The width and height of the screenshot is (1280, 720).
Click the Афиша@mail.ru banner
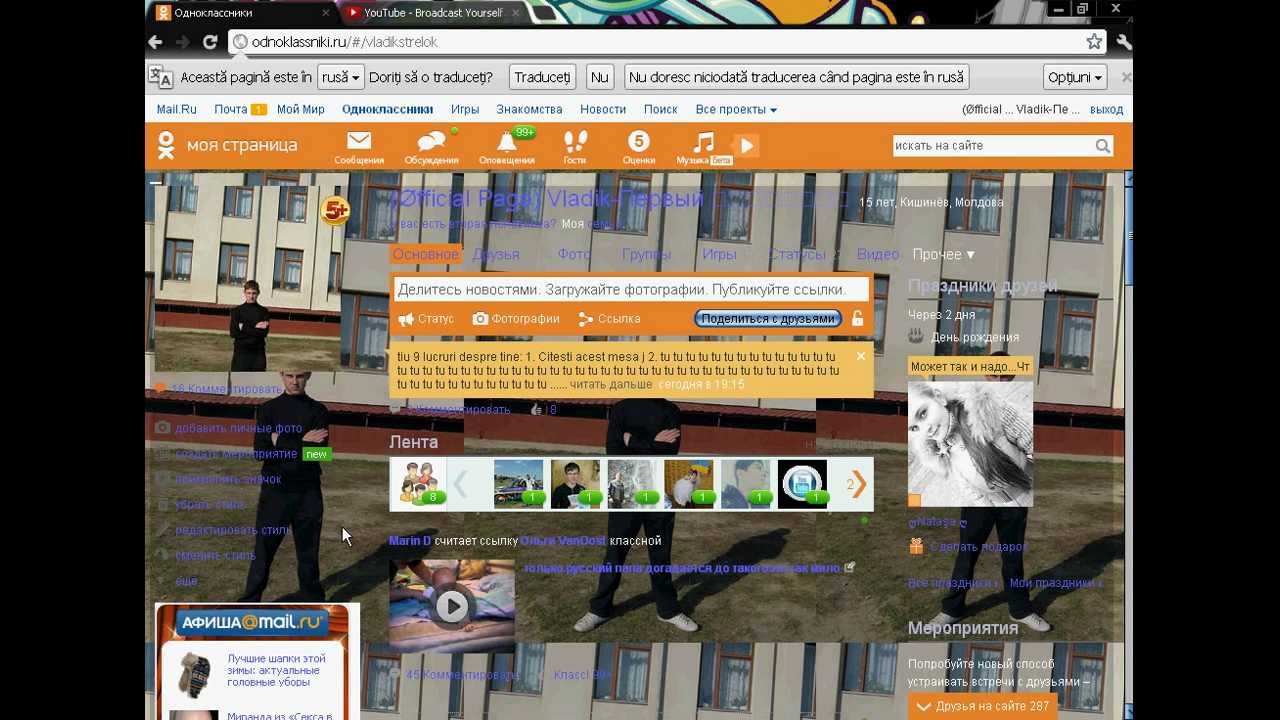point(252,622)
